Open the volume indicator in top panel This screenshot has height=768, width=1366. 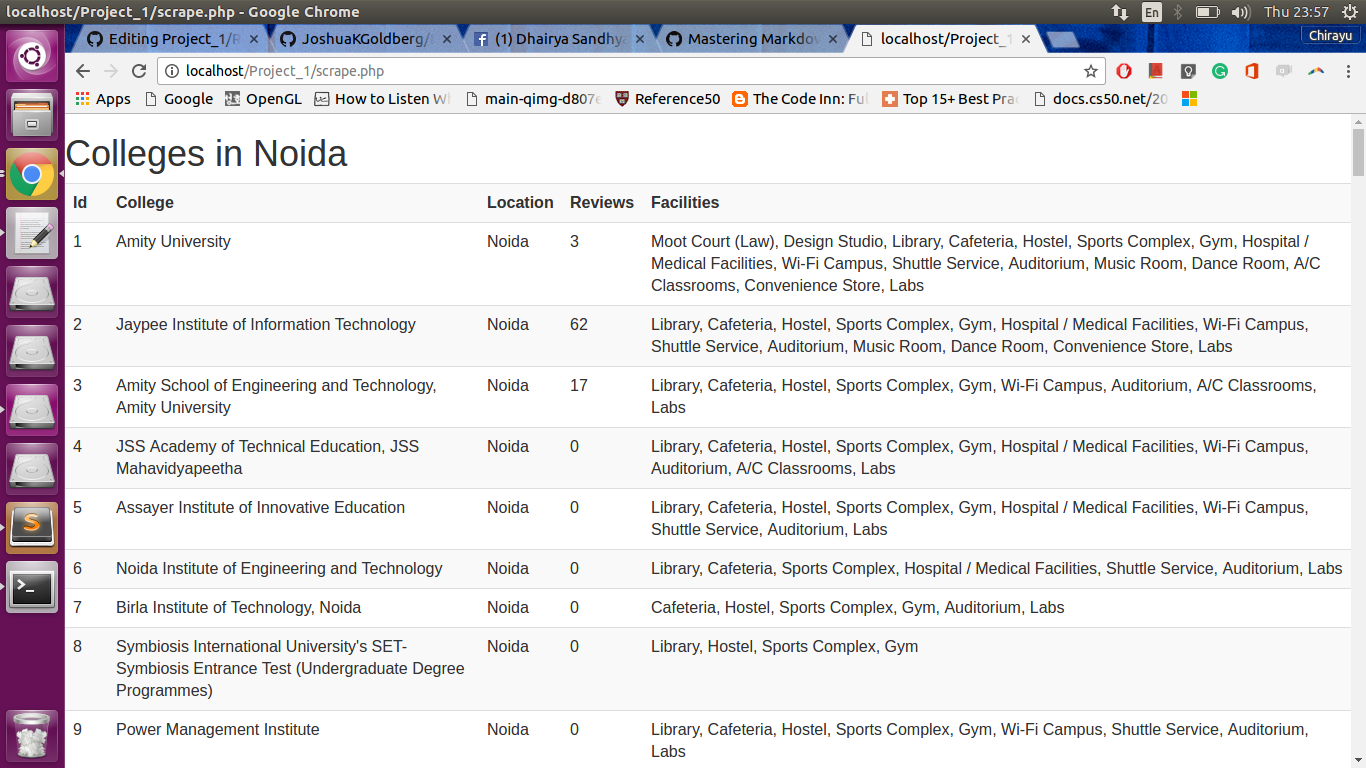1241,12
